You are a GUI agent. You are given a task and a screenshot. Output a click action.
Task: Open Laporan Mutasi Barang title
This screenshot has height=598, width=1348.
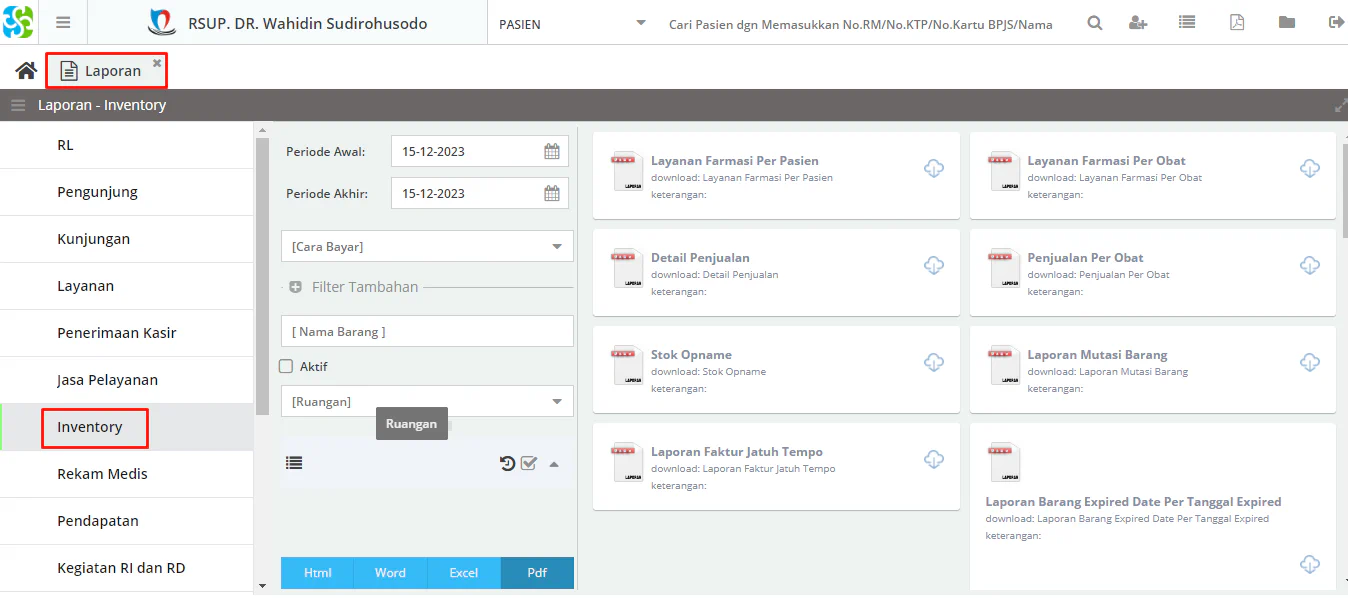click(1097, 354)
